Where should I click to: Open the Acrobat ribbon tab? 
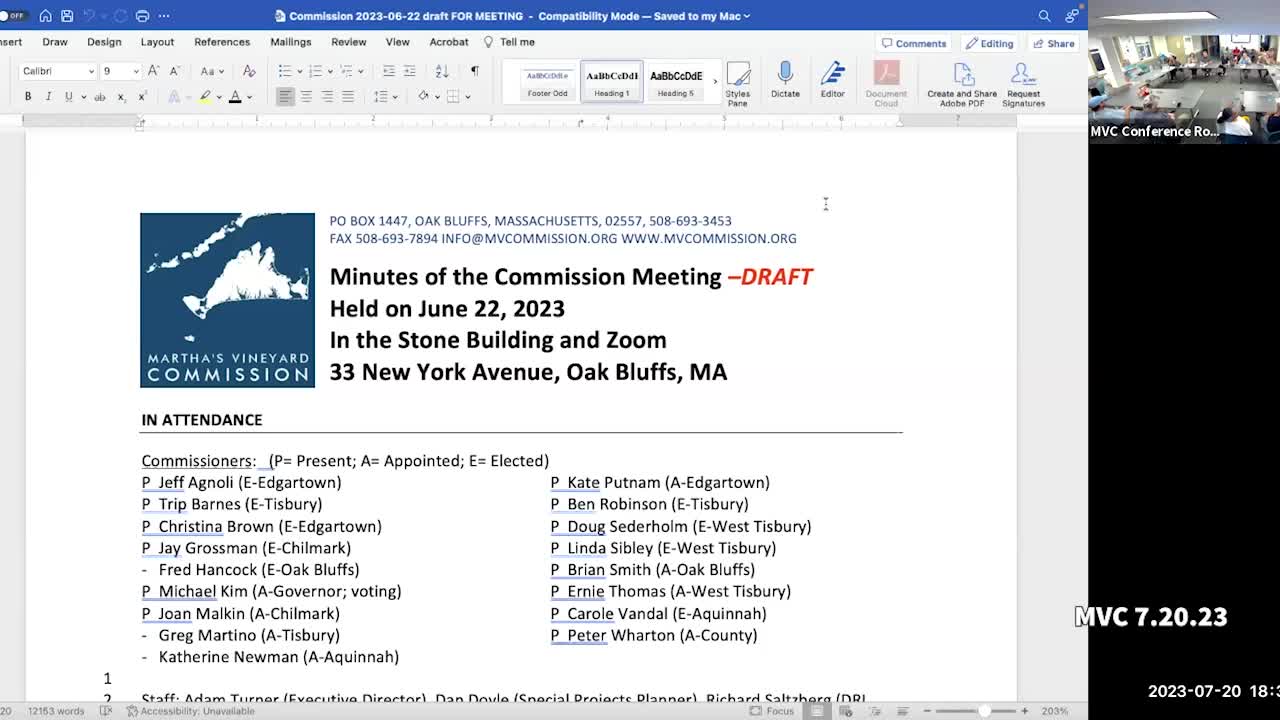[x=449, y=42]
